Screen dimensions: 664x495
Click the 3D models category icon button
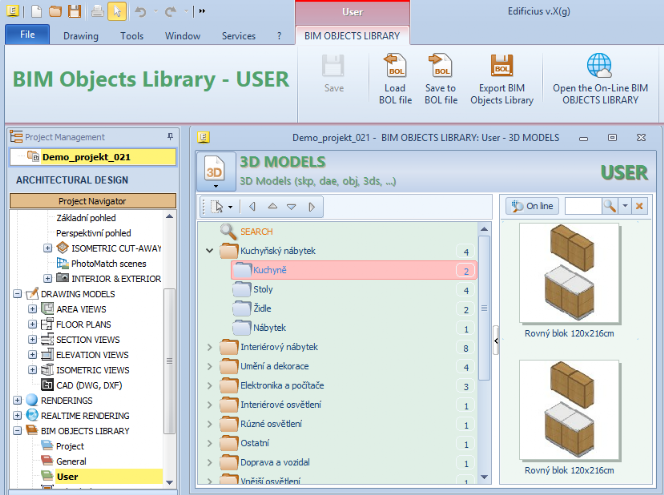pyautogui.click(x=214, y=169)
